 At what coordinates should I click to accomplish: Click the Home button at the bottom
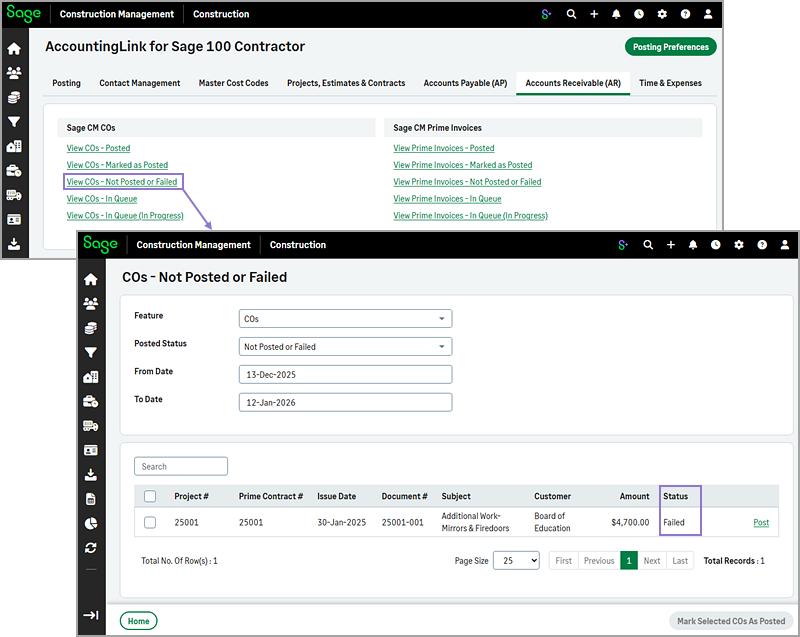[x=138, y=621]
